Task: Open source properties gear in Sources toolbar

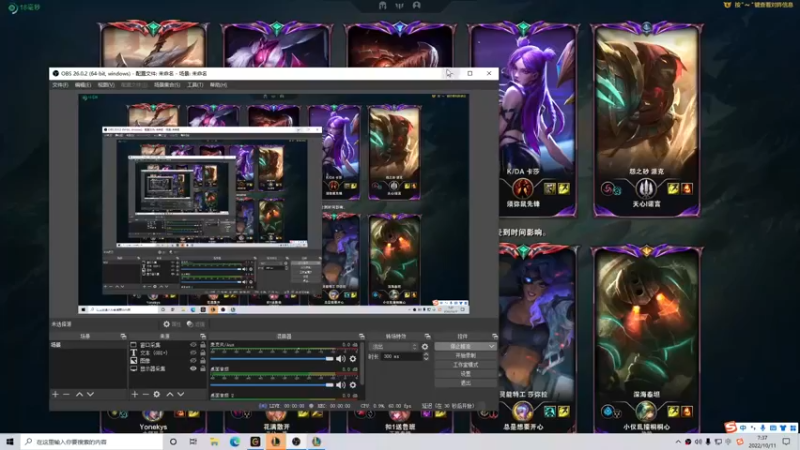Action: point(157,394)
